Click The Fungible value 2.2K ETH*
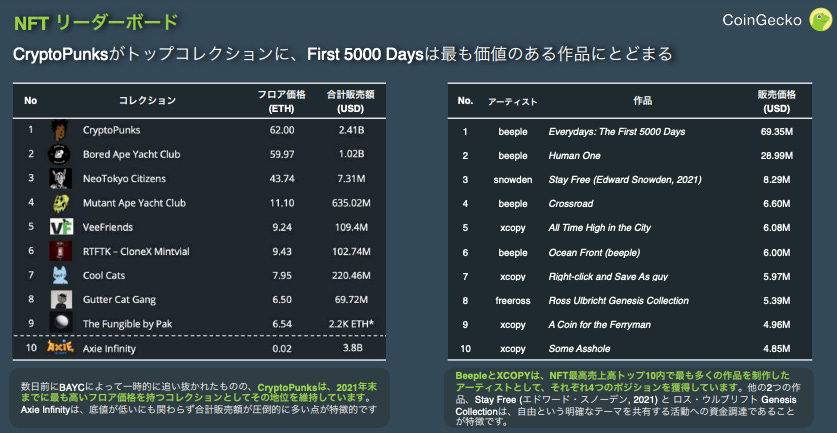The height and width of the screenshot is (433, 837). point(349,324)
